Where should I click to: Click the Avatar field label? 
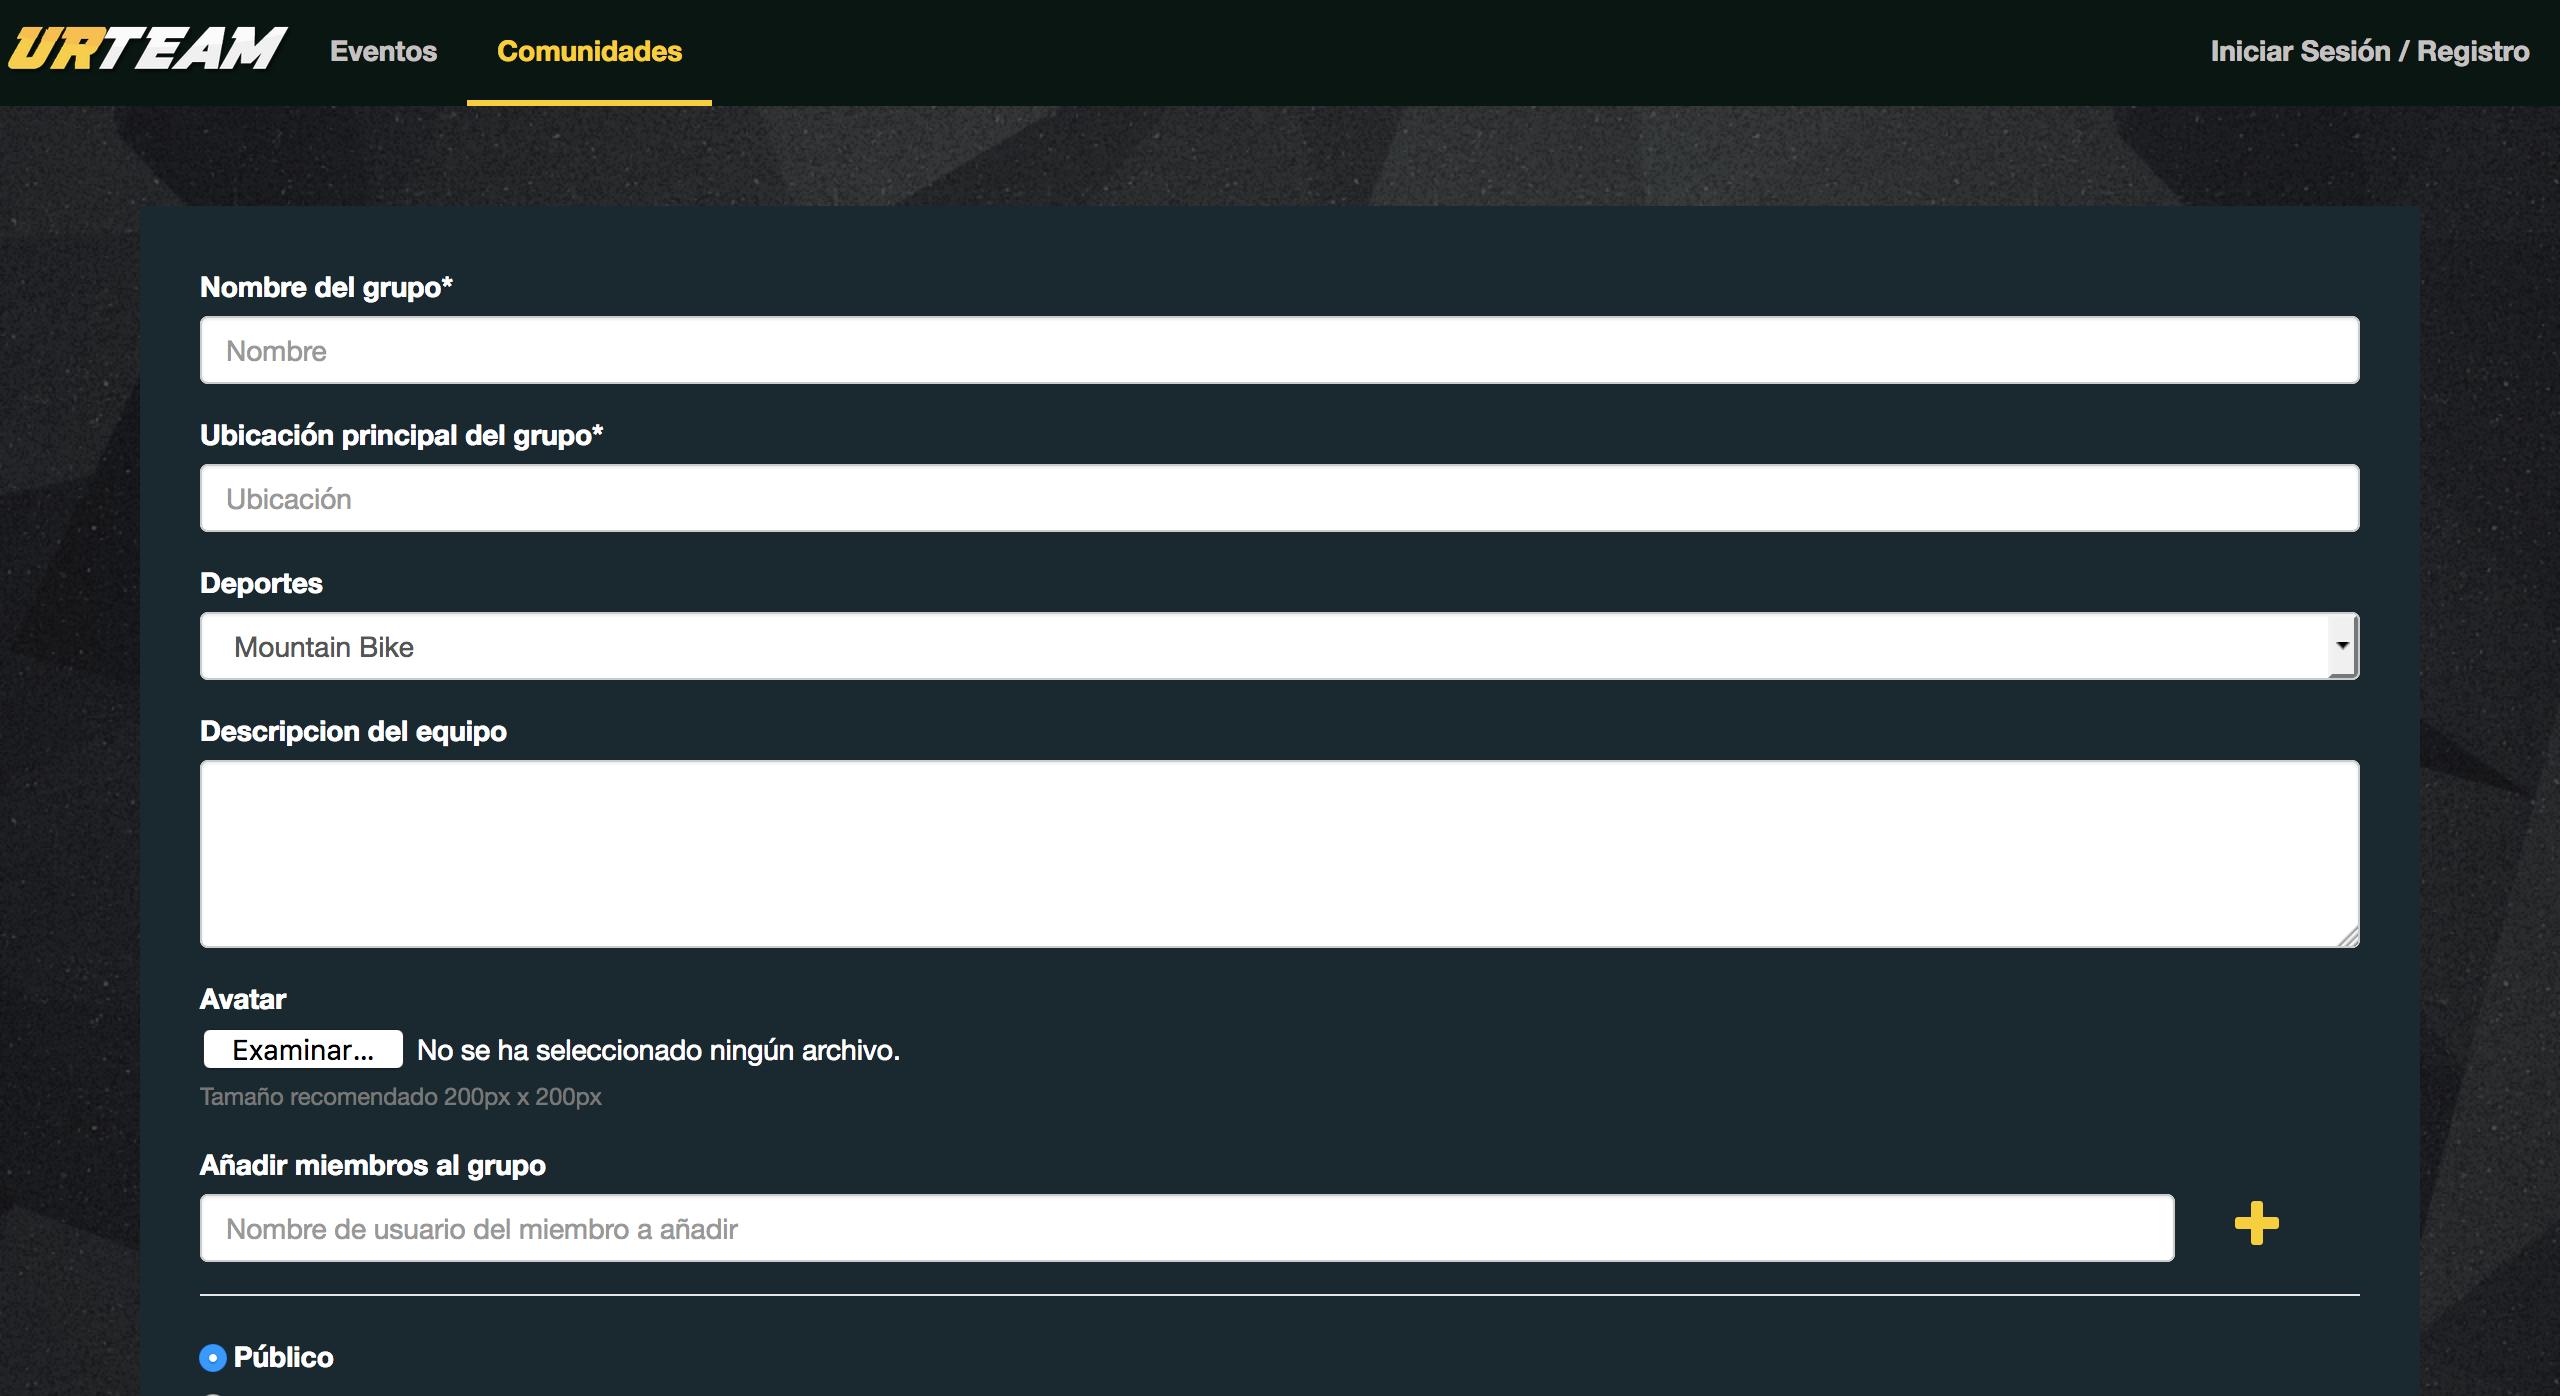243,999
